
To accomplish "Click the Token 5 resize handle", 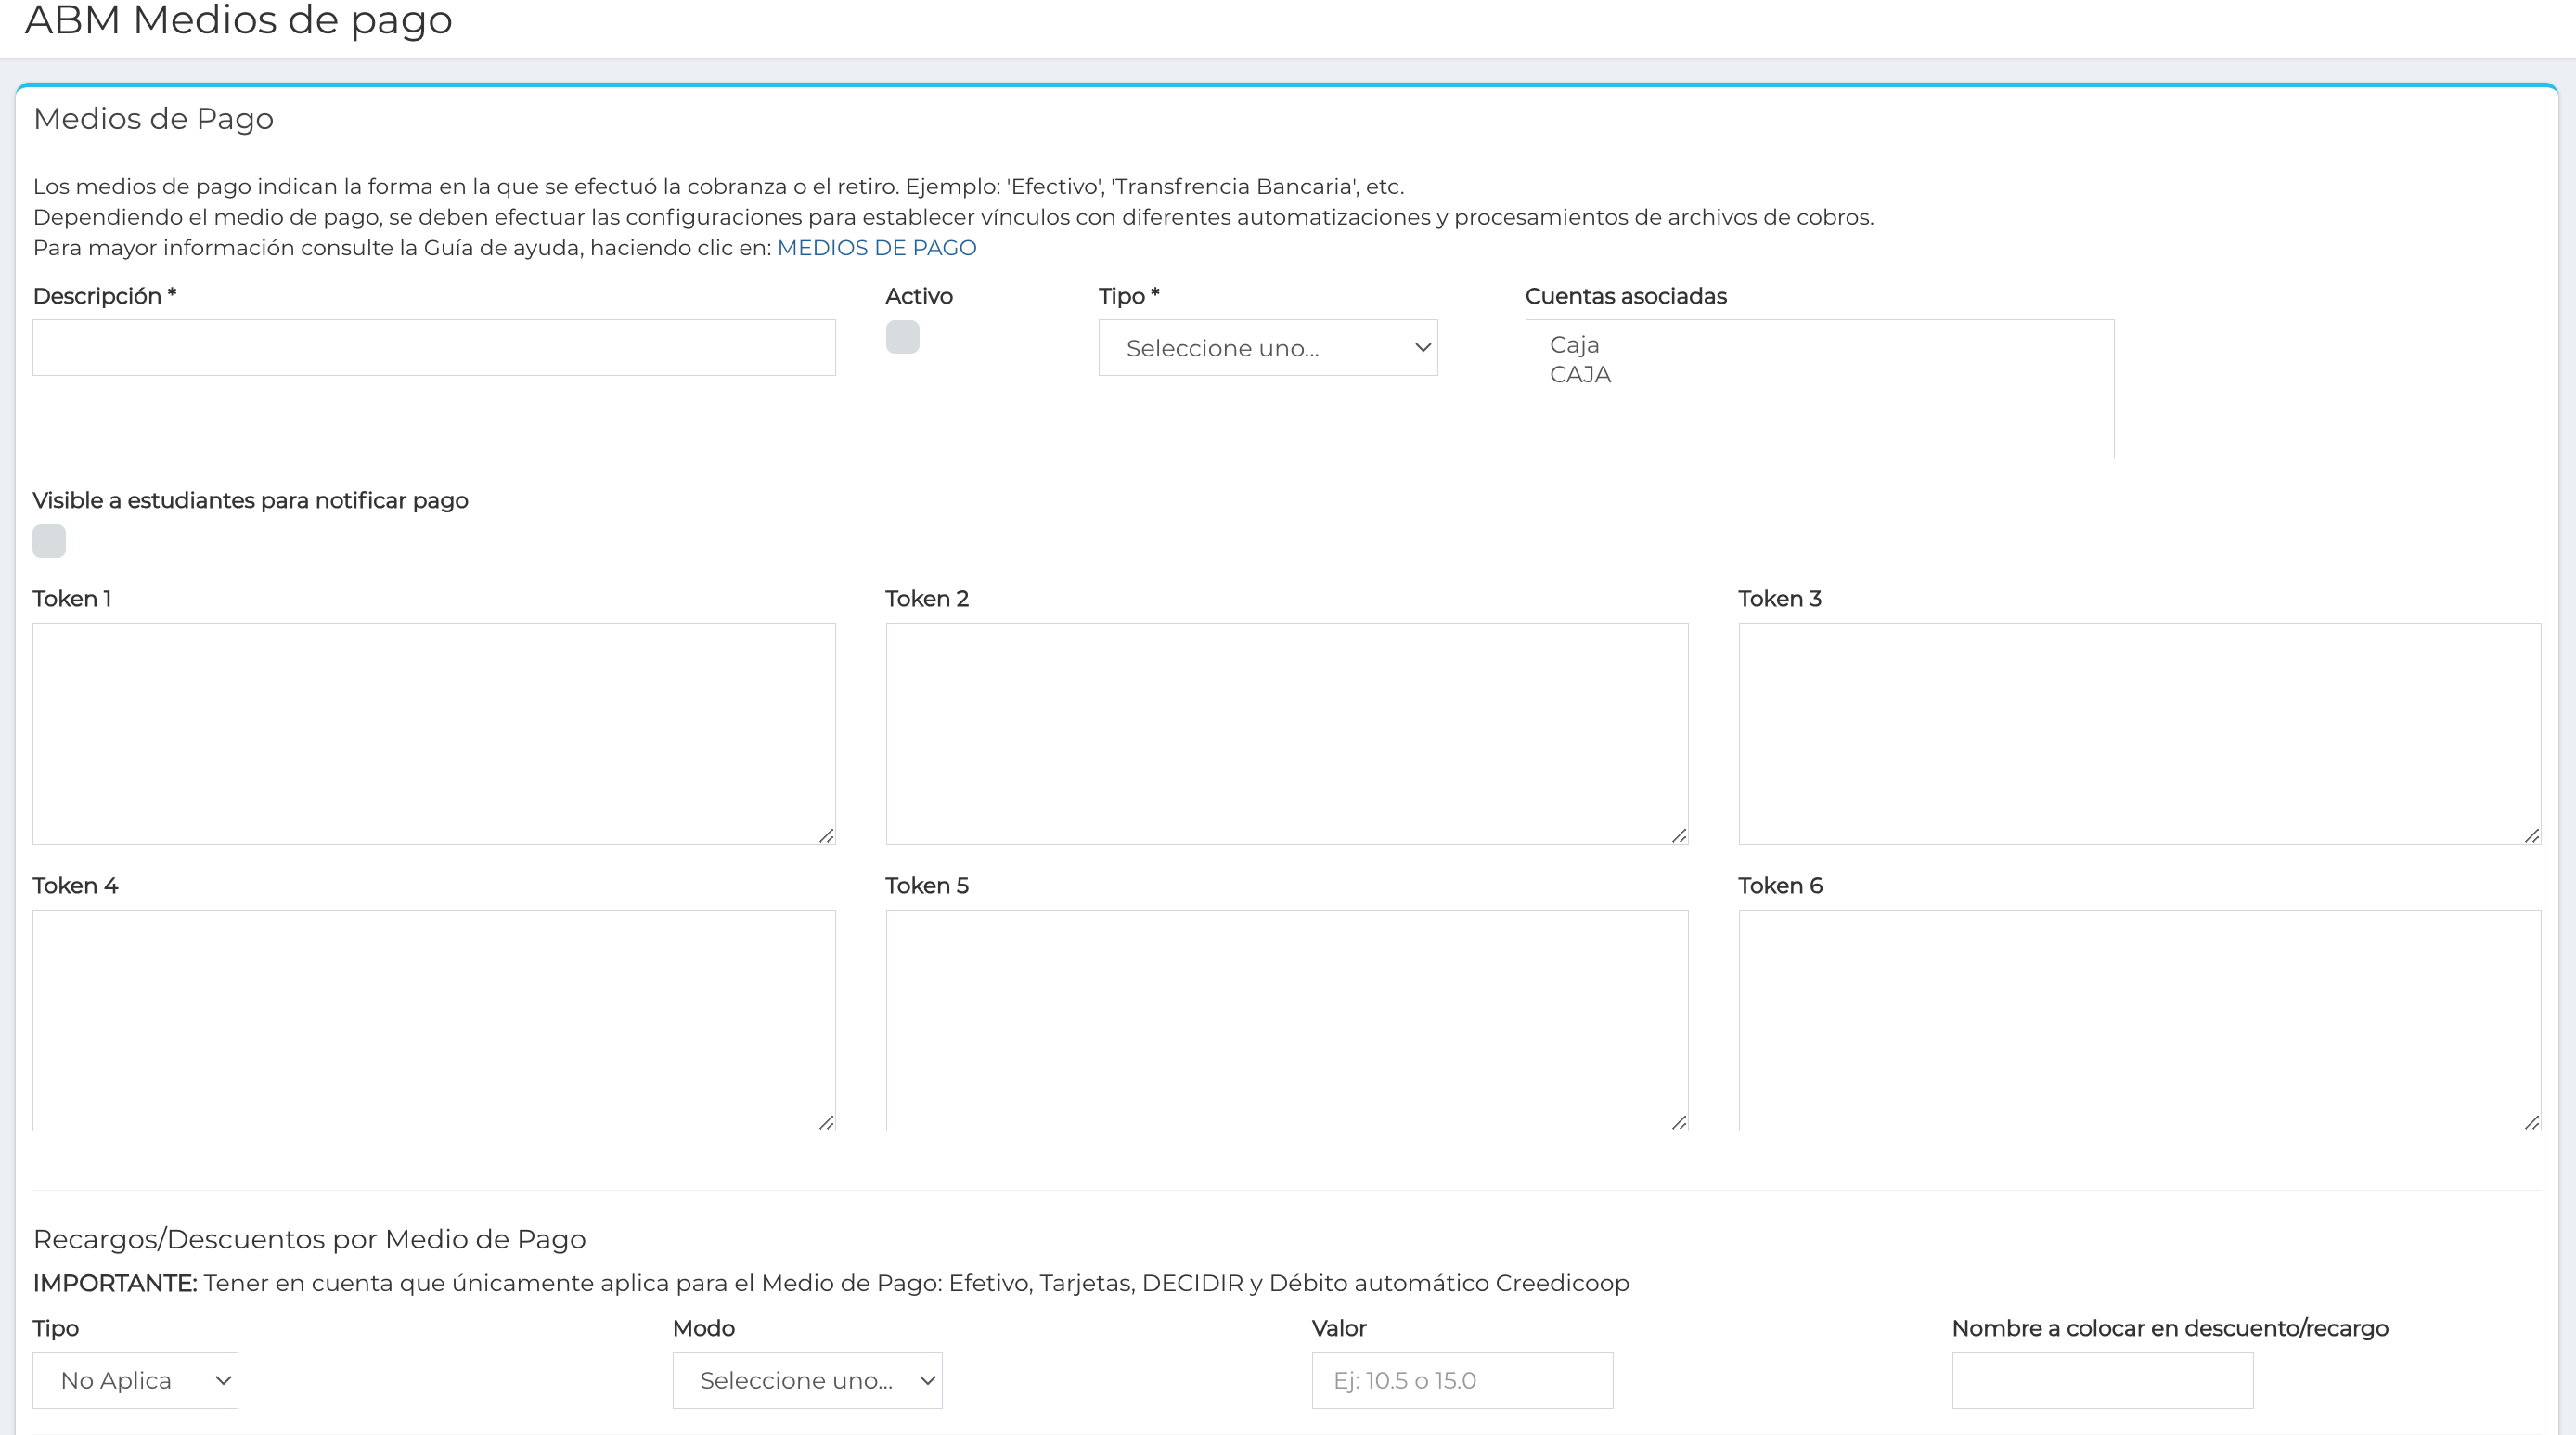I will pos(1679,1123).
